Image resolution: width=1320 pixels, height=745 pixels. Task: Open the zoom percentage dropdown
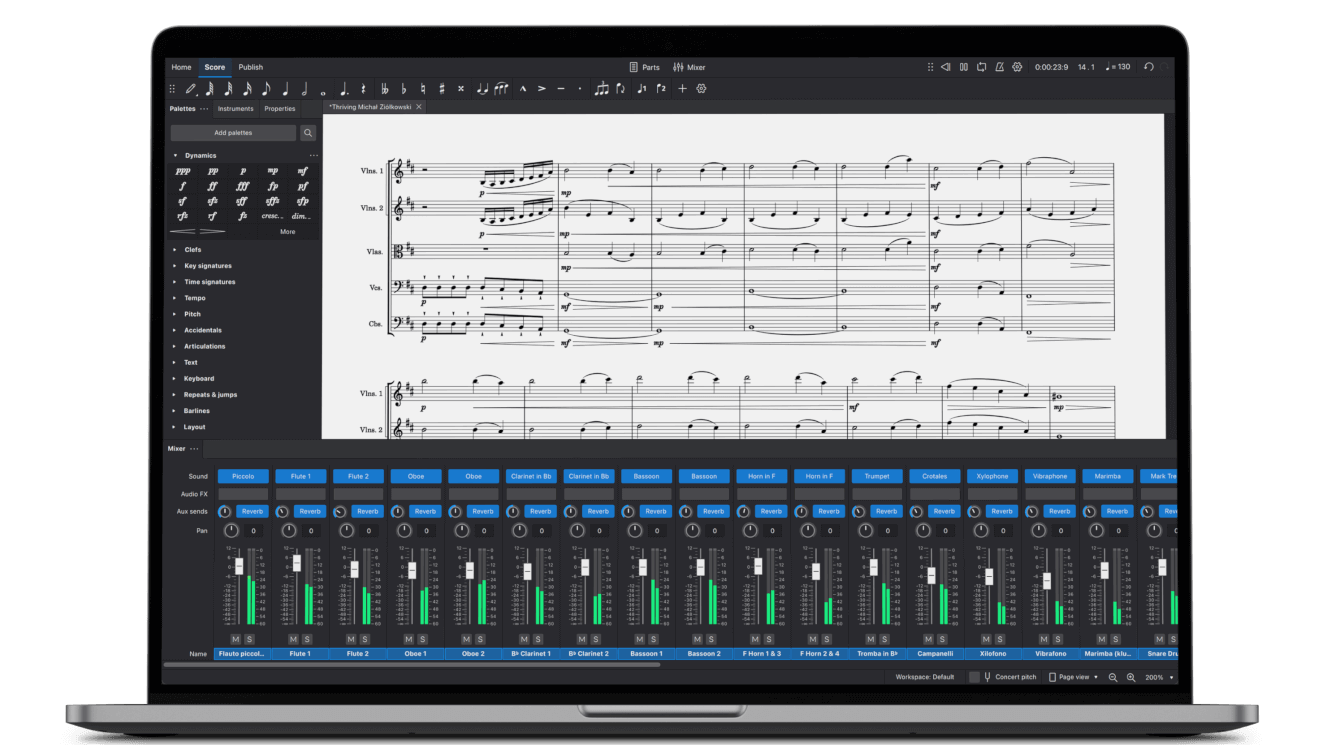coord(1157,677)
